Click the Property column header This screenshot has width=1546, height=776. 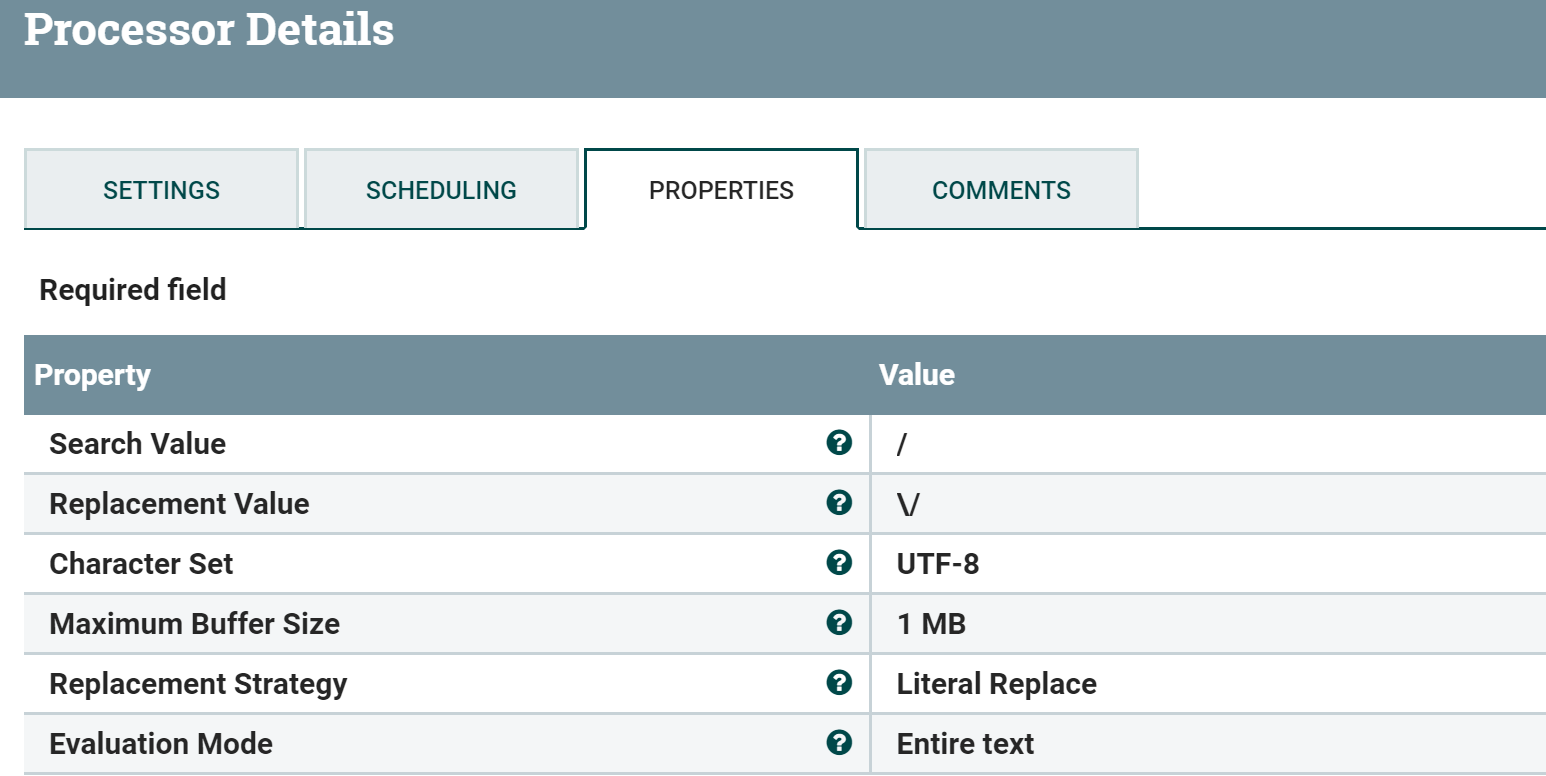(92, 375)
